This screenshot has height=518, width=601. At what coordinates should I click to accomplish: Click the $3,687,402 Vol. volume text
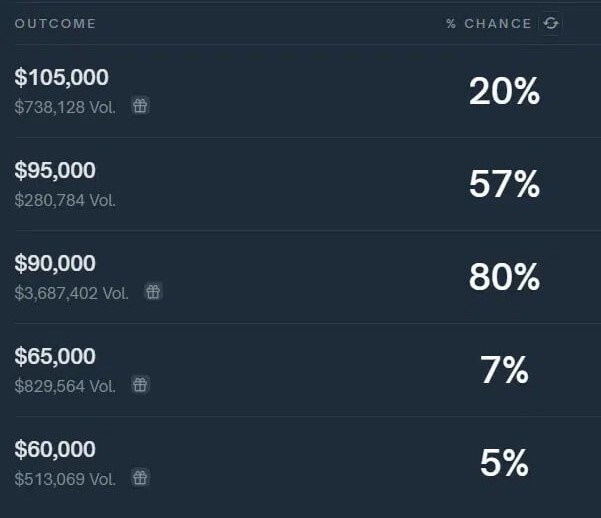71,293
